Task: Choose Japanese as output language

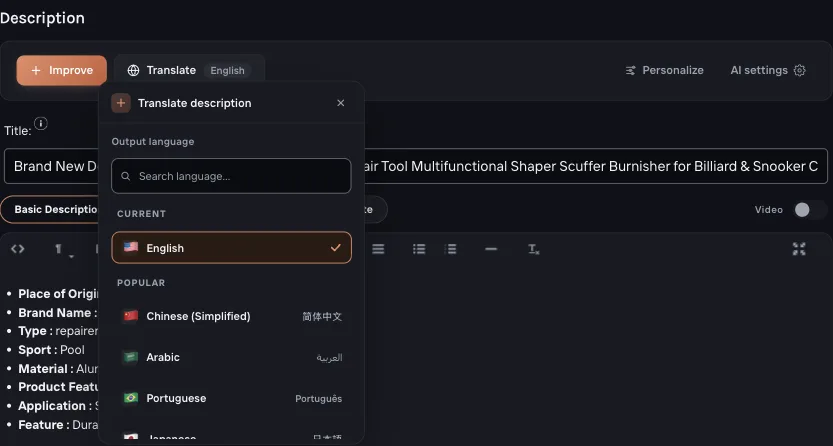Action: click(231, 438)
